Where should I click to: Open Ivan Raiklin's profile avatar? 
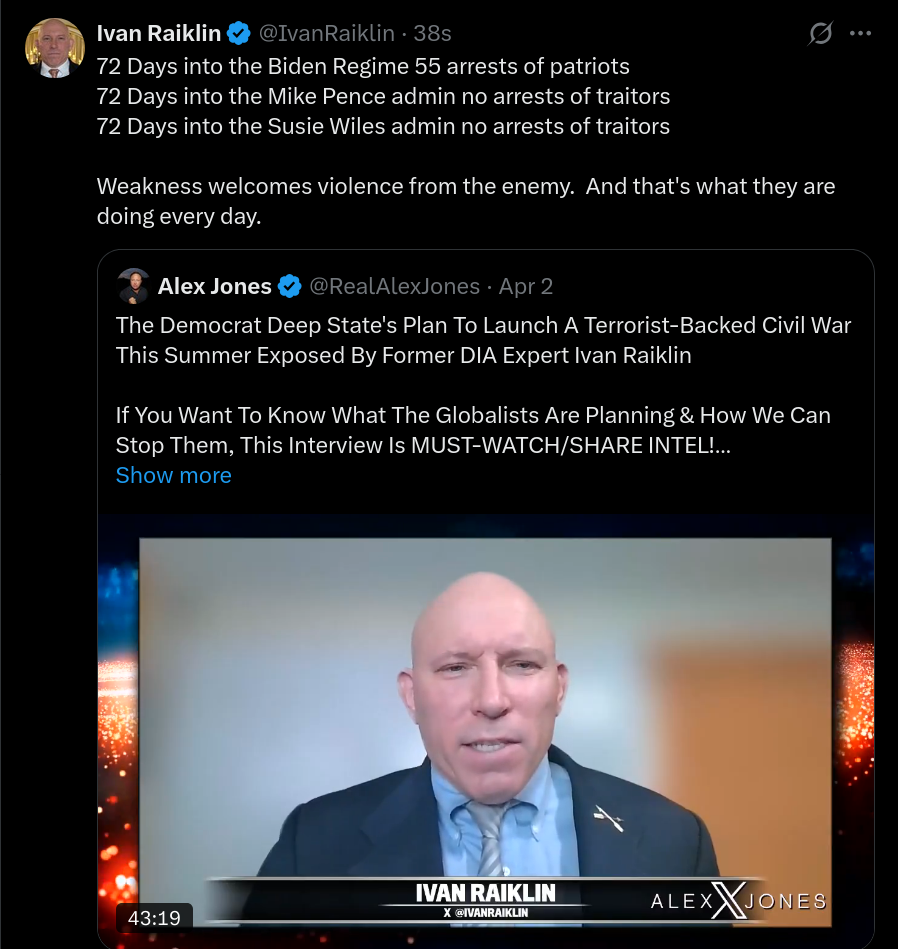click(x=54, y=48)
